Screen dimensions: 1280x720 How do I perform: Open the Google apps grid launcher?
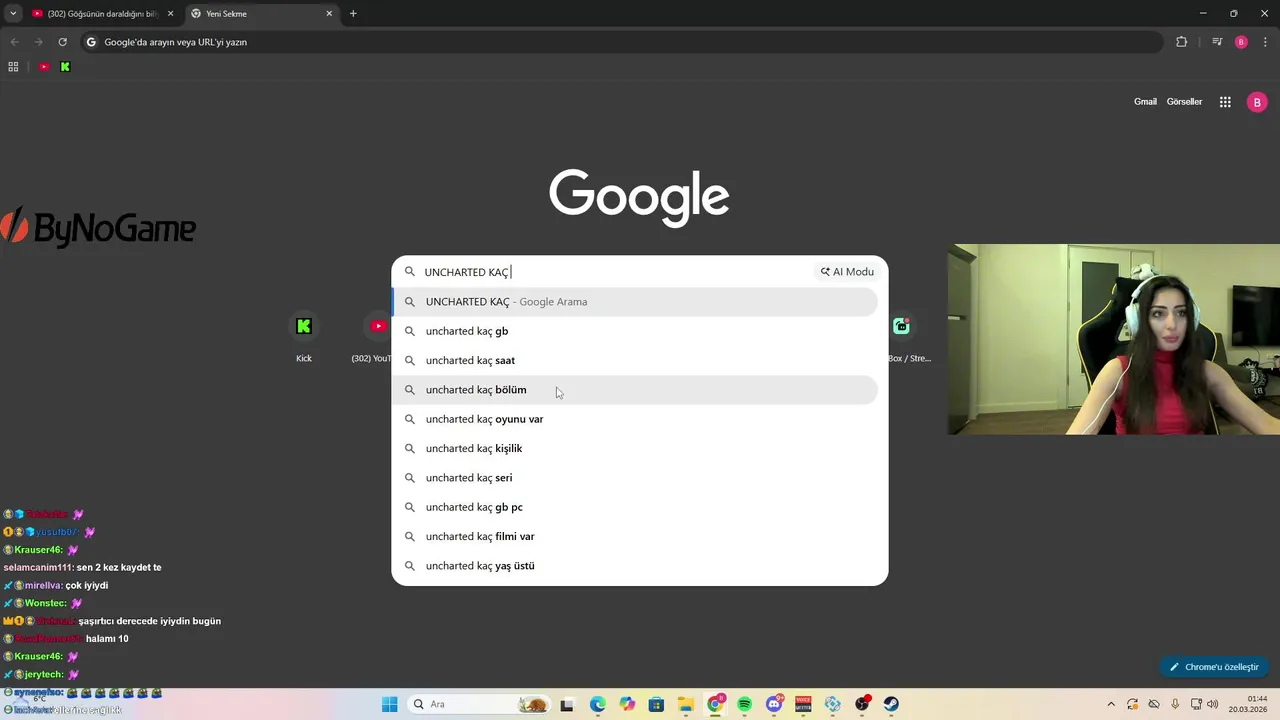[1225, 102]
